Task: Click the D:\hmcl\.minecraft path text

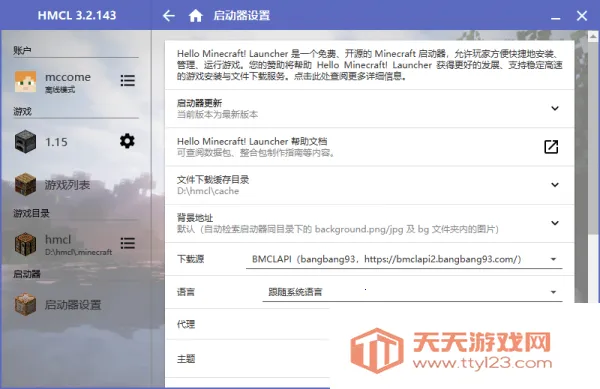Action: pyautogui.click(x=78, y=252)
